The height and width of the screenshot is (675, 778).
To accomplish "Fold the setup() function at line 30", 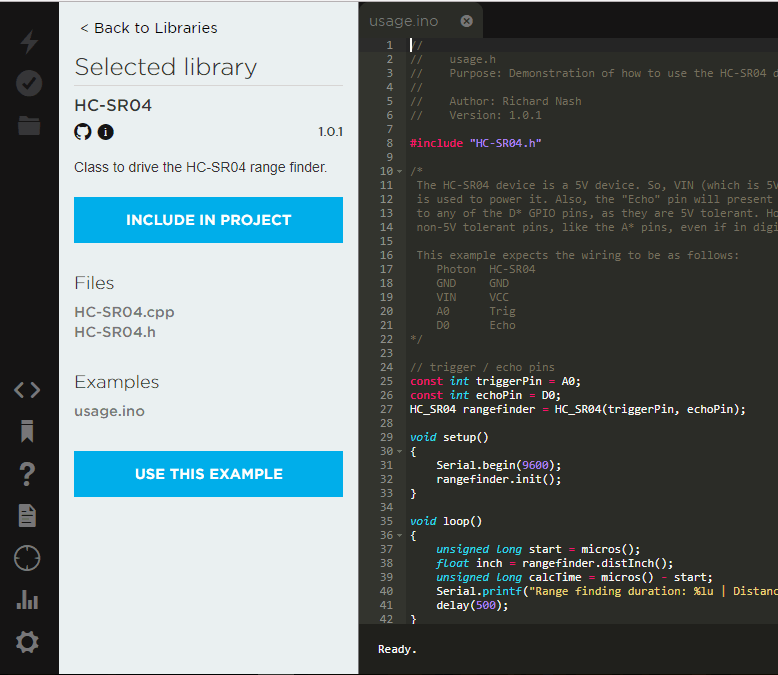I will coord(400,451).
